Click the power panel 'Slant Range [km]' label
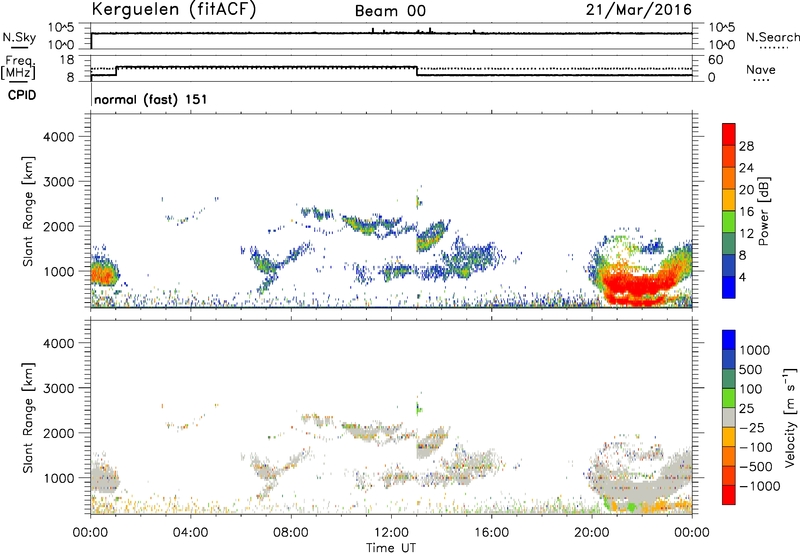800x554 pixels. click(x=28, y=211)
